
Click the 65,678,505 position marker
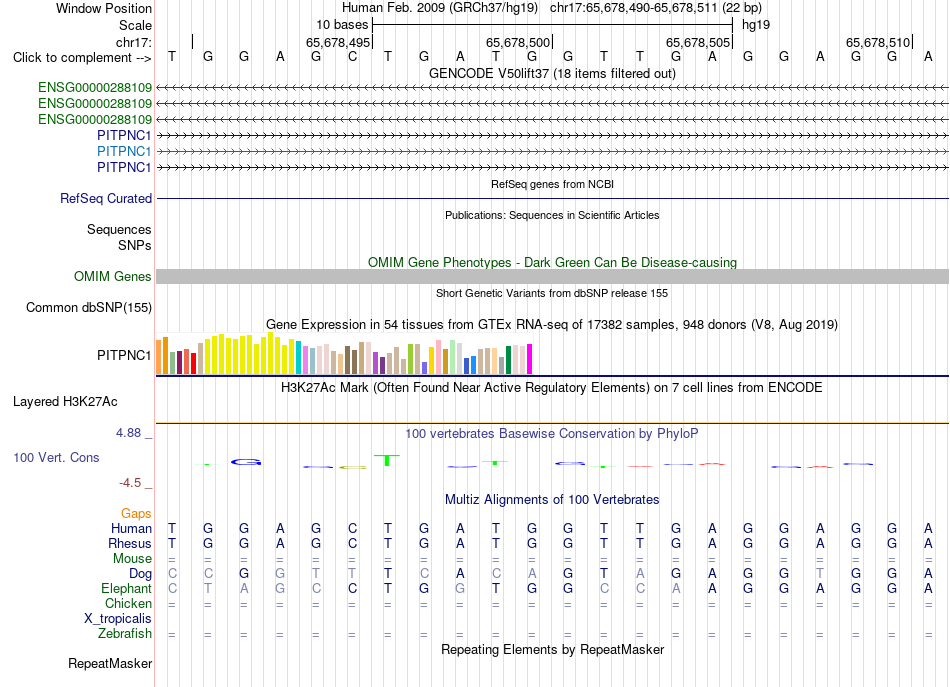(x=698, y=42)
